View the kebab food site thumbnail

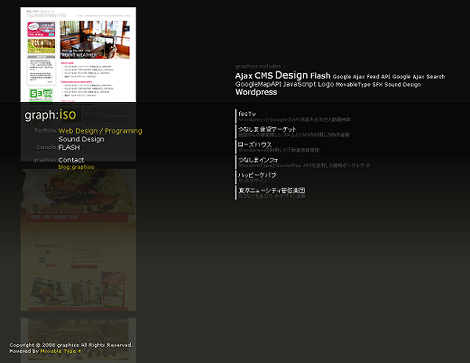click(x=78, y=240)
